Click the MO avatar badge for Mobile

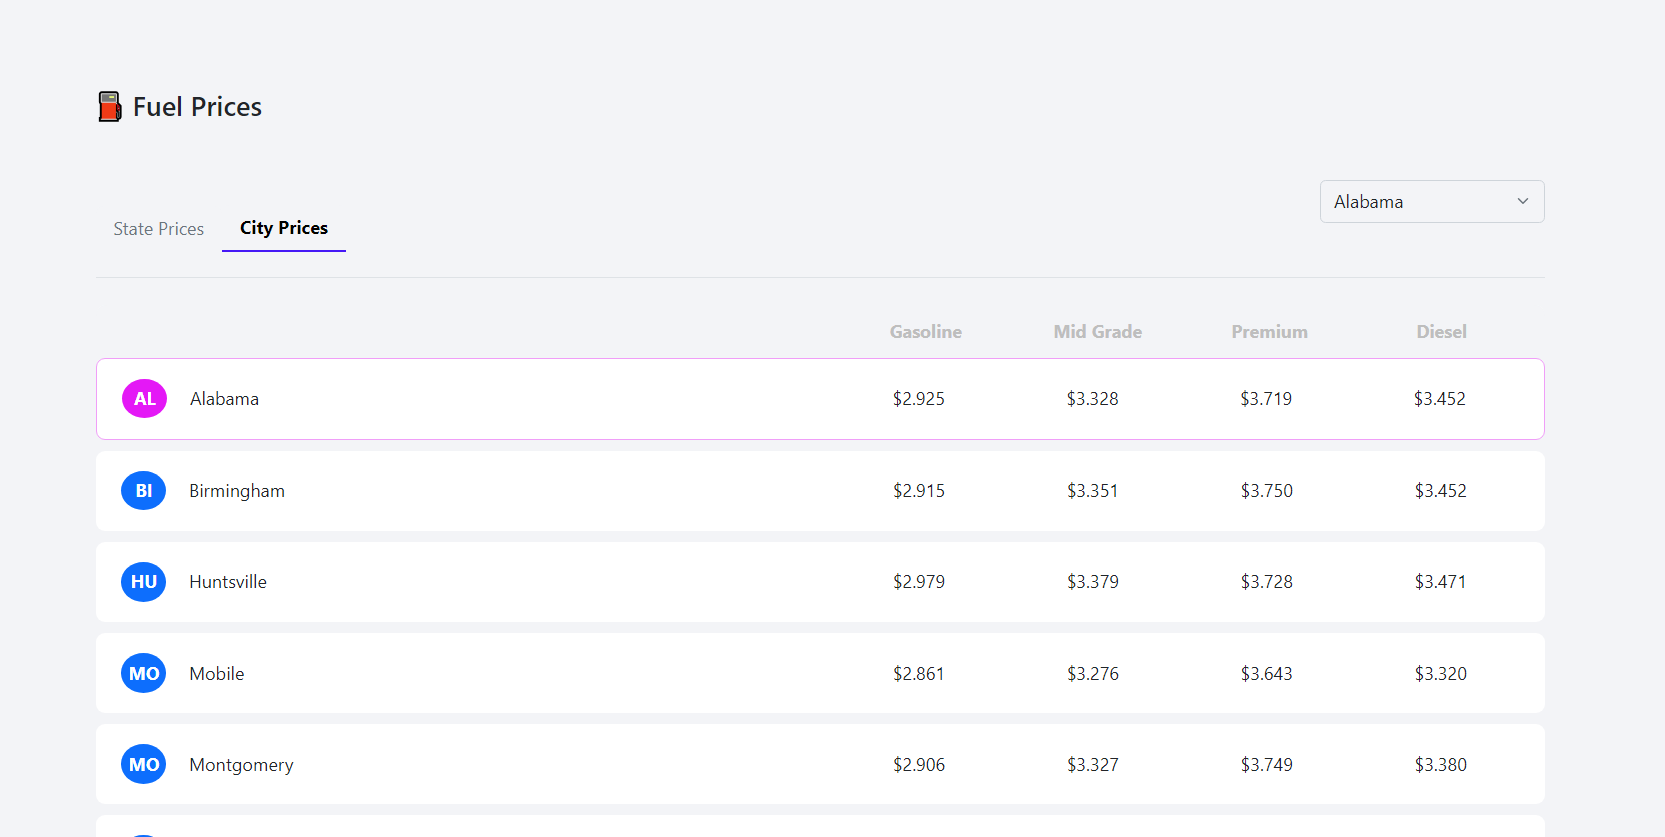pos(144,674)
